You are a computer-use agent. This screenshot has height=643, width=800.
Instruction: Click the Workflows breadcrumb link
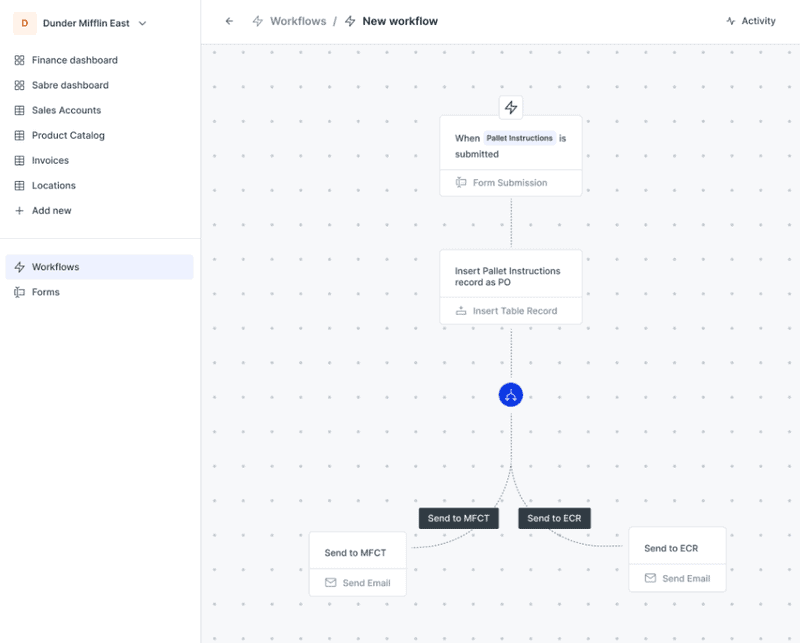(x=298, y=21)
